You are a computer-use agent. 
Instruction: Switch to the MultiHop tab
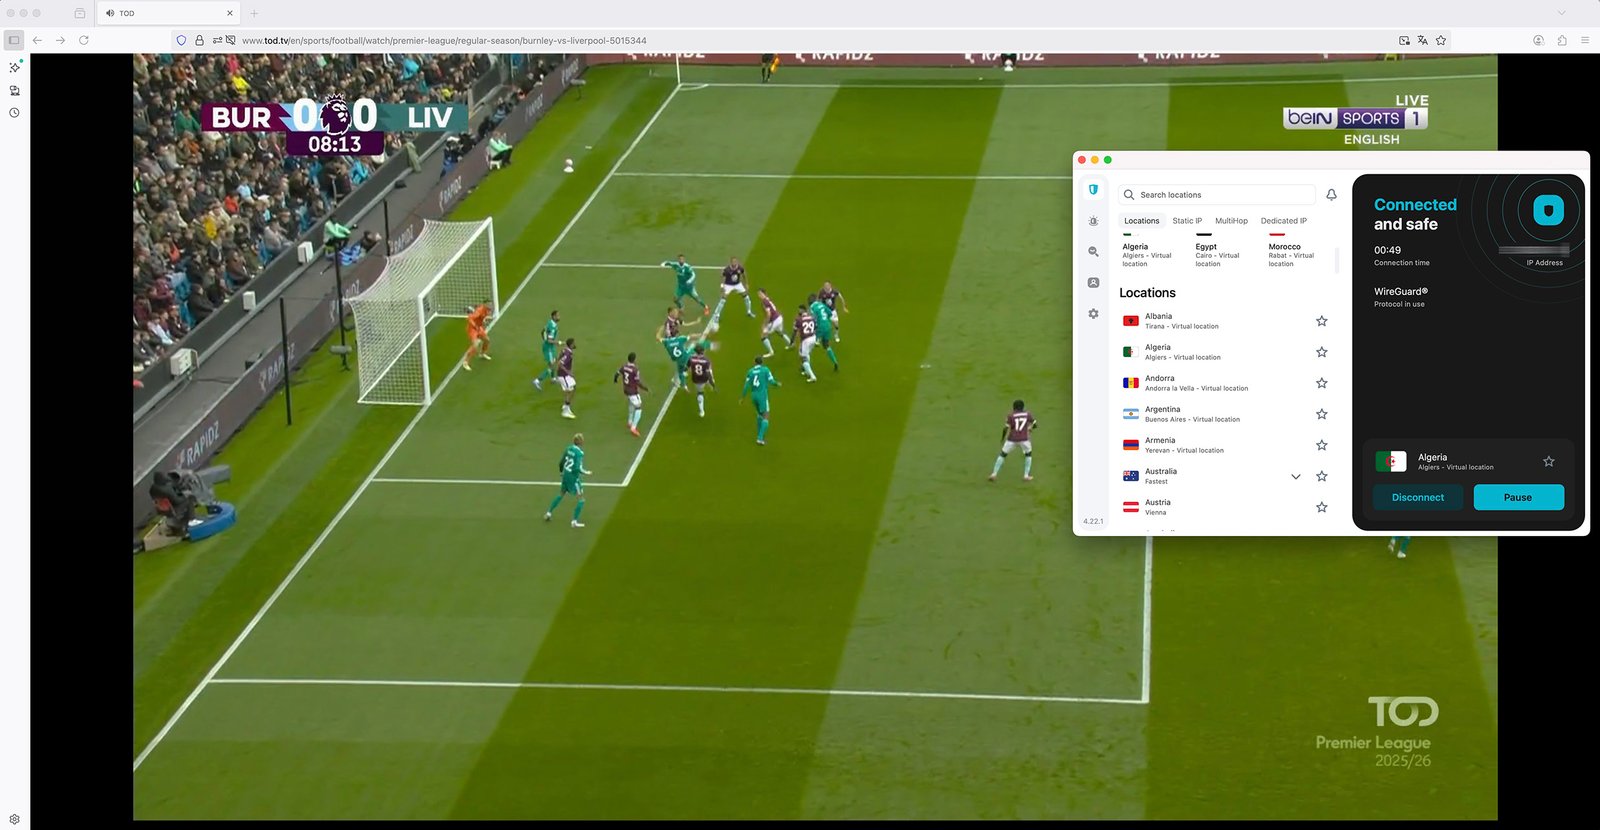(x=1231, y=221)
